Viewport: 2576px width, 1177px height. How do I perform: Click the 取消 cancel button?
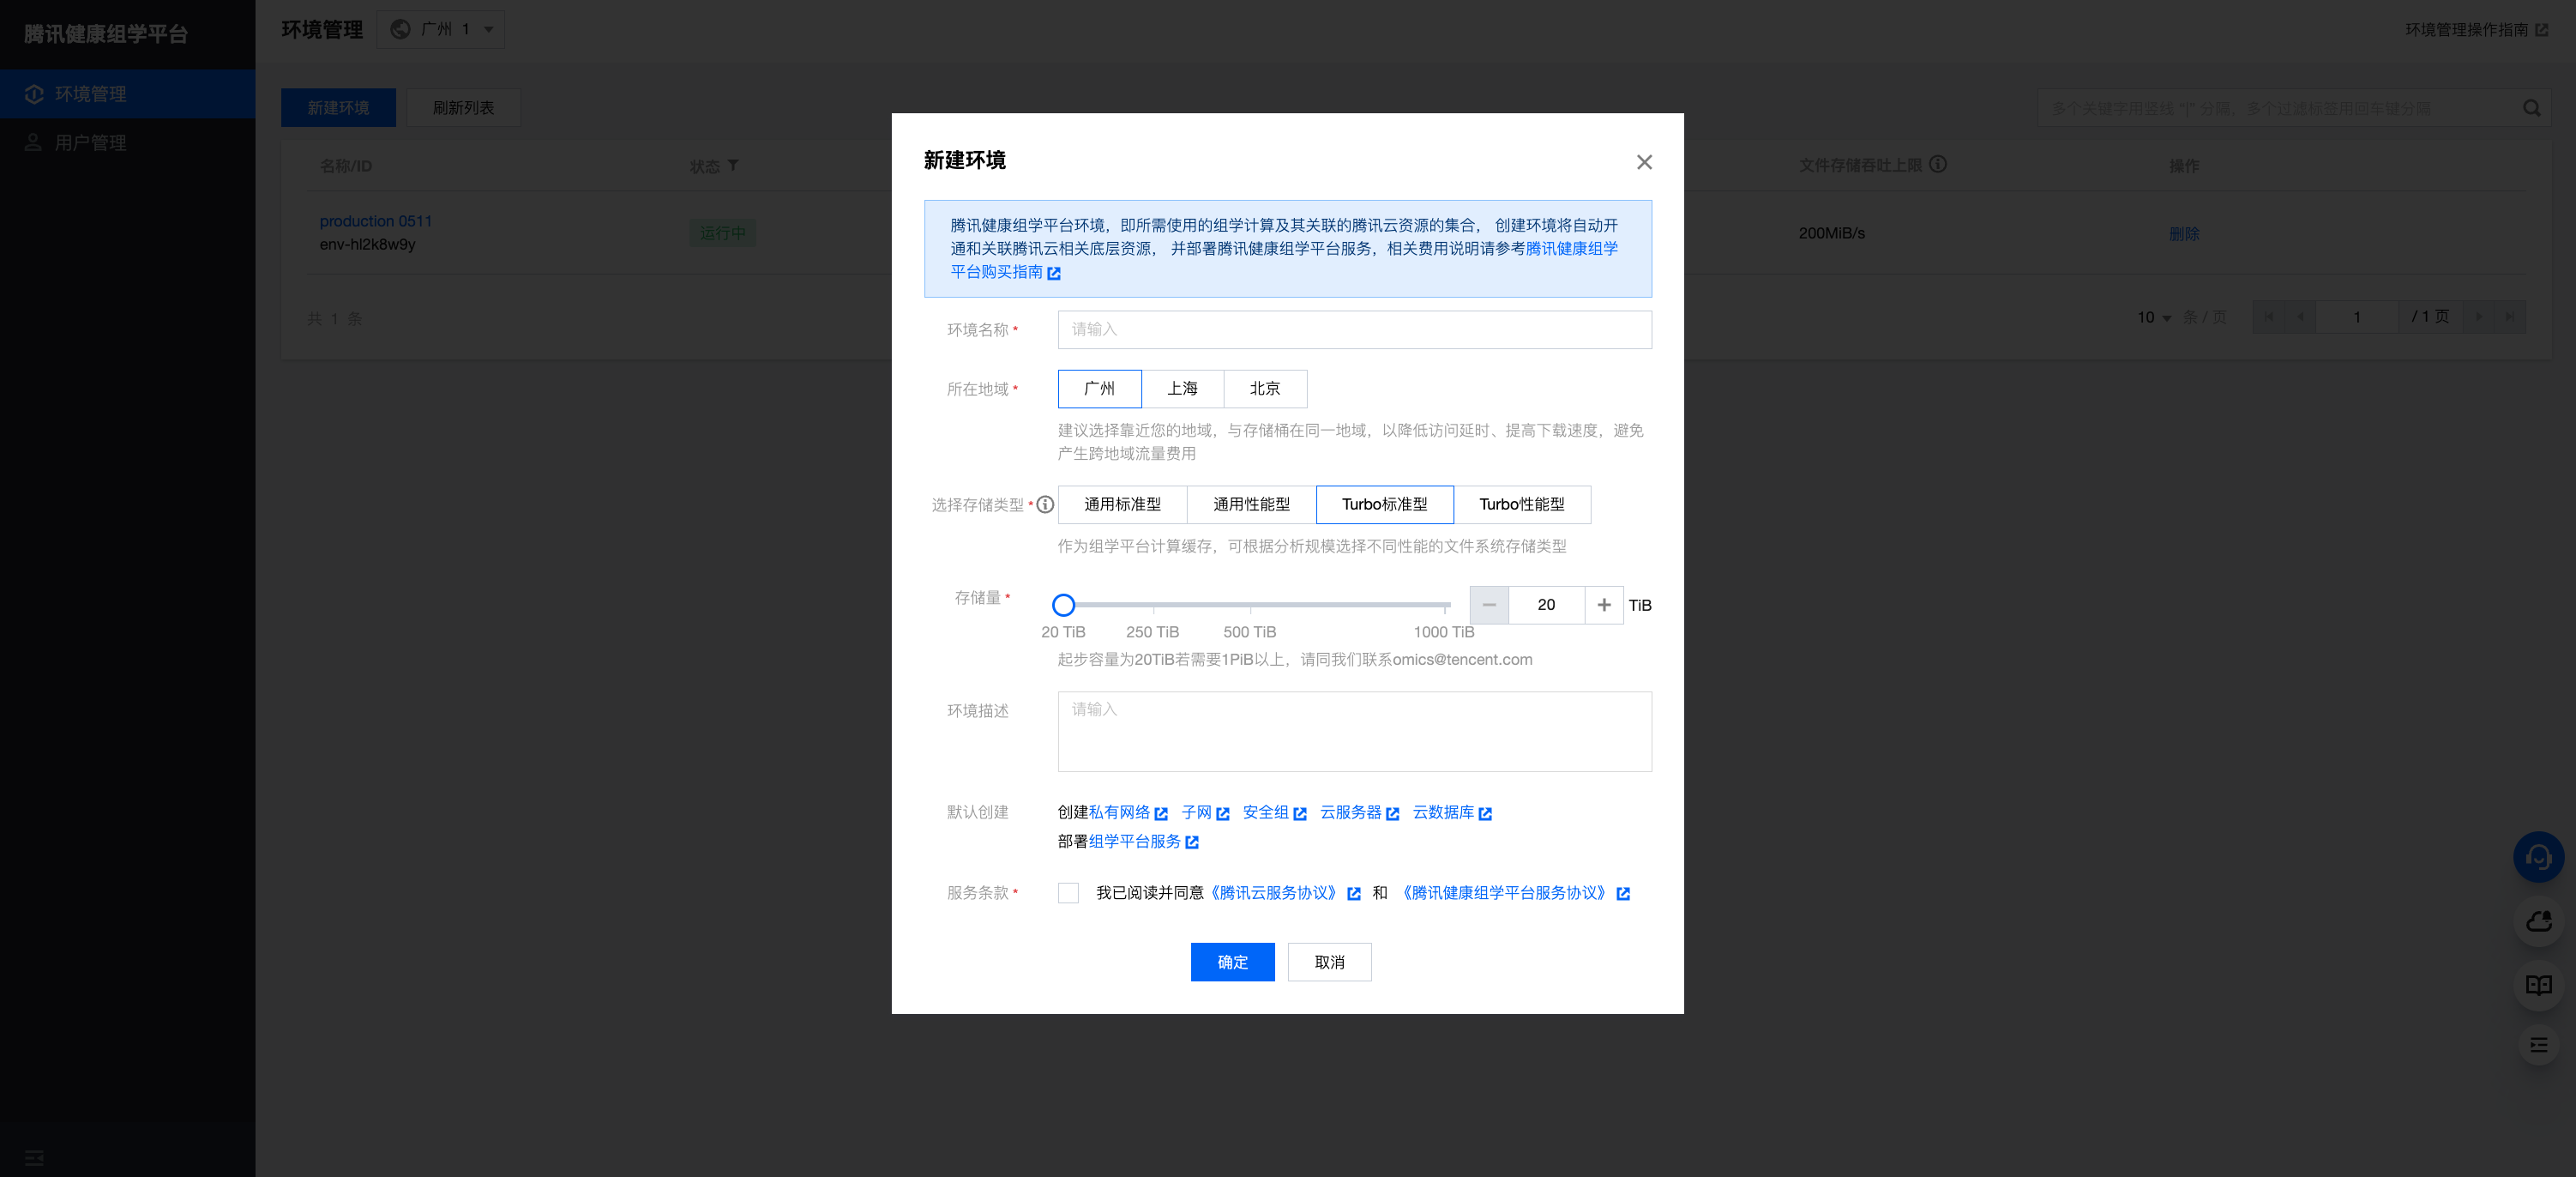[1329, 962]
